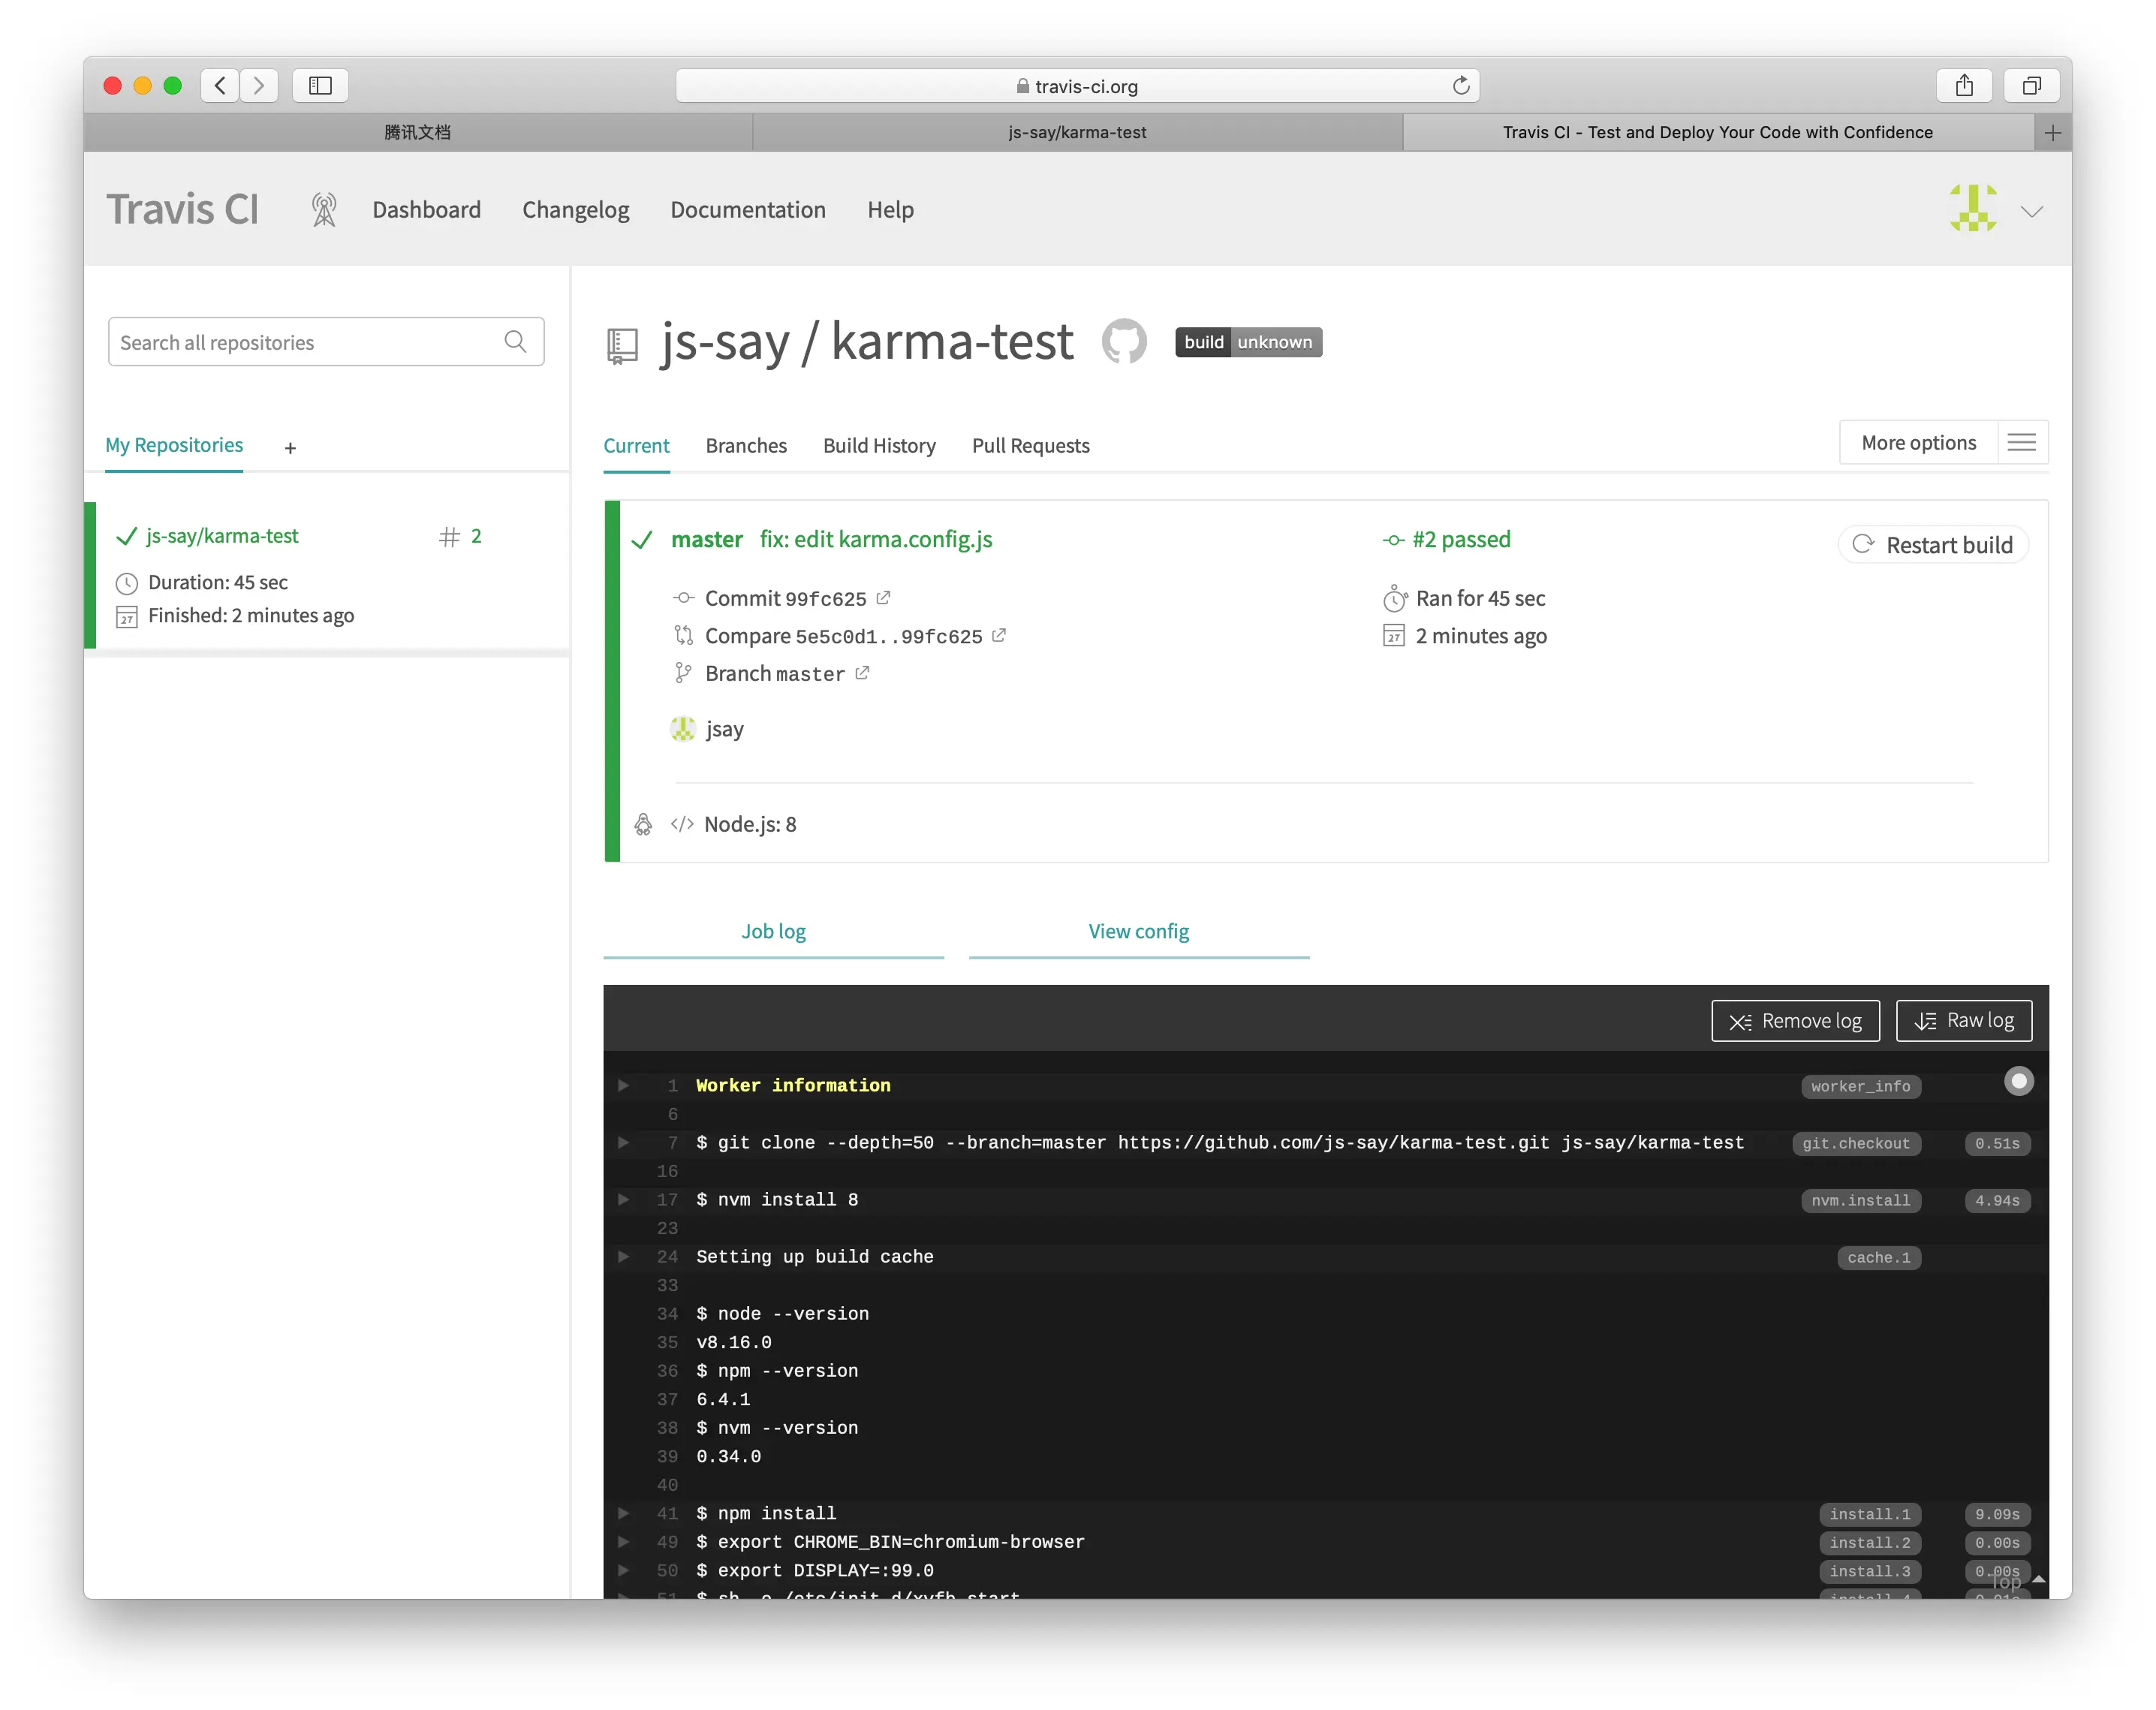This screenshot has width=2156, height=1710.
Task: Click the repository book icon
Action: pyautogui.click(x=622, y=346)
